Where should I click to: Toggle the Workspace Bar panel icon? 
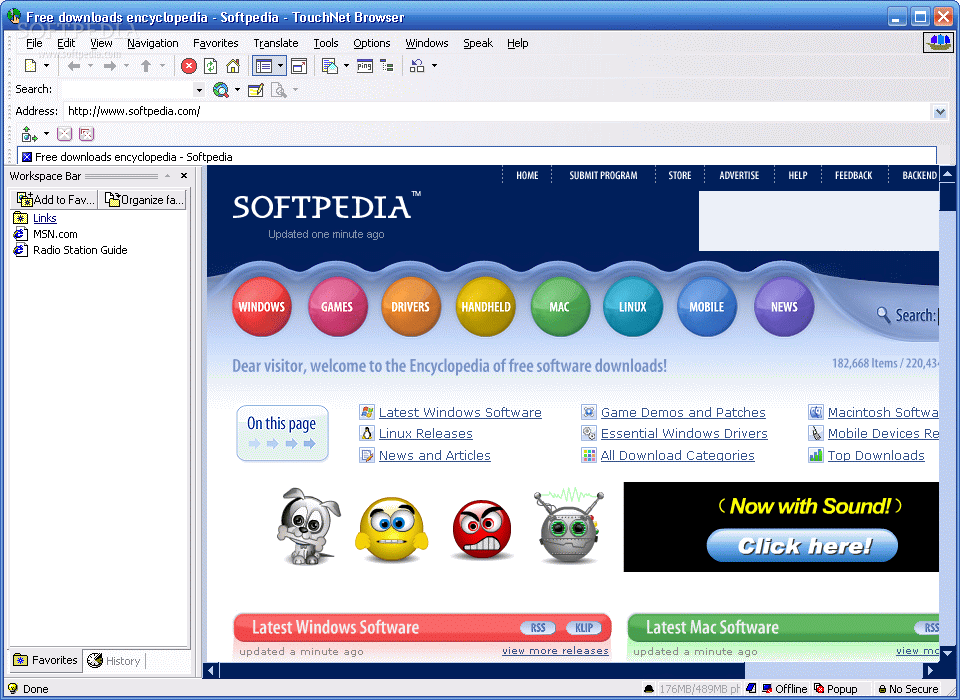point(264,66)
